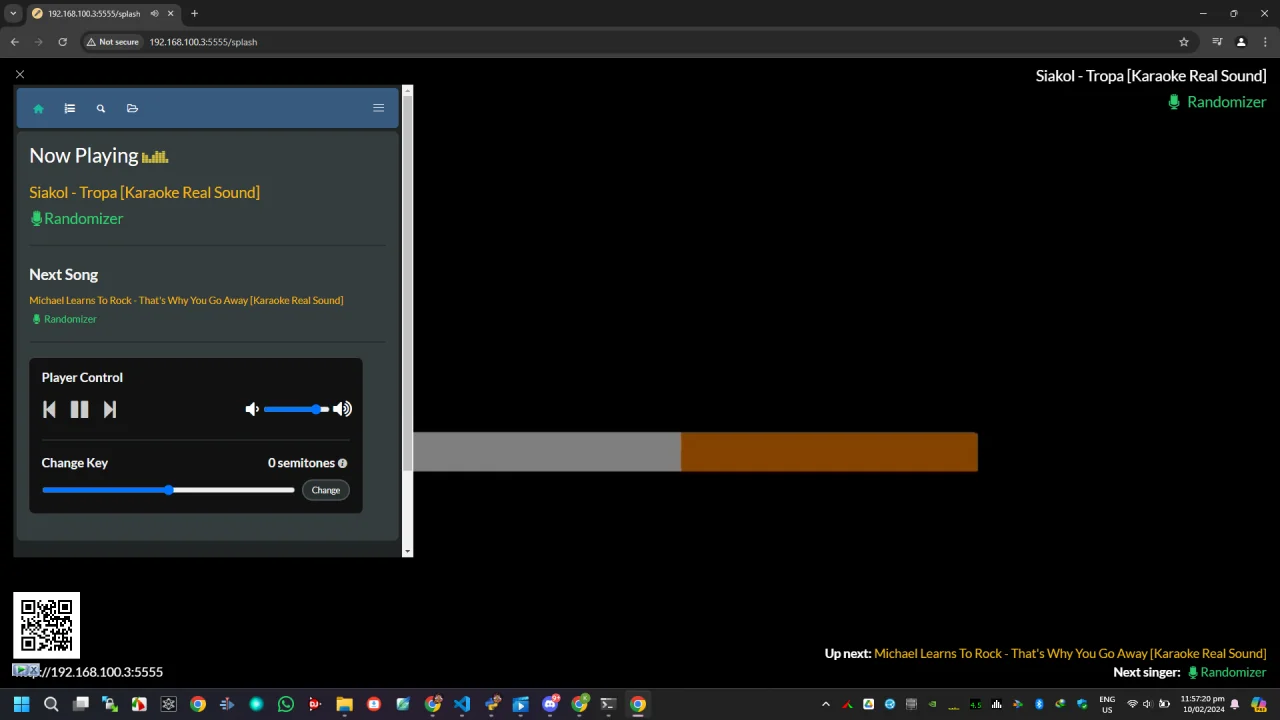Click the semitones info icon

point(342,463)
